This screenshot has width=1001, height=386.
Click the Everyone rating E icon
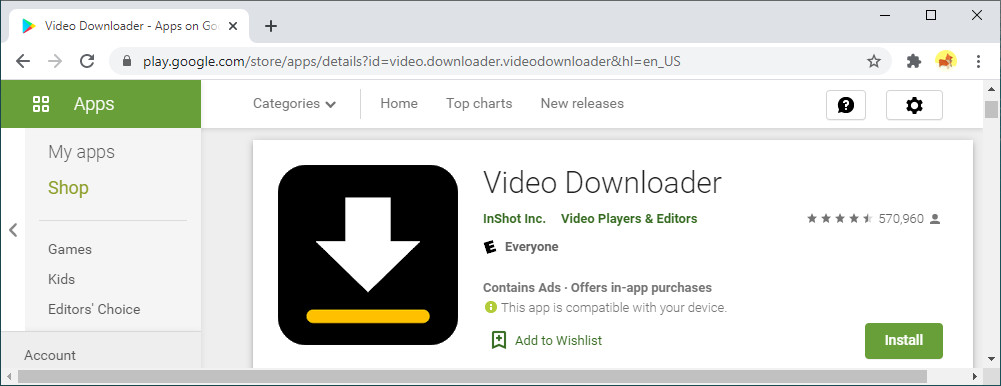pos(490,247)
